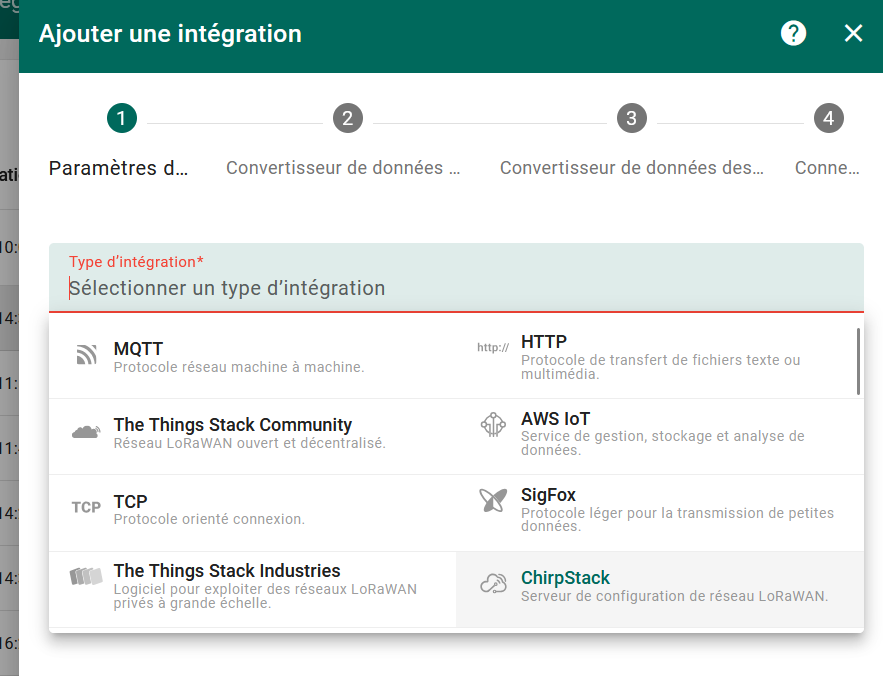Select the Conne… step label

tap(827, 168)
